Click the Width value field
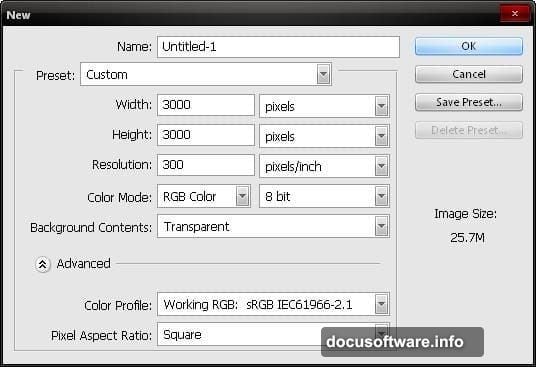Viewport: 536px width, 367px height. tap(206, 105)
